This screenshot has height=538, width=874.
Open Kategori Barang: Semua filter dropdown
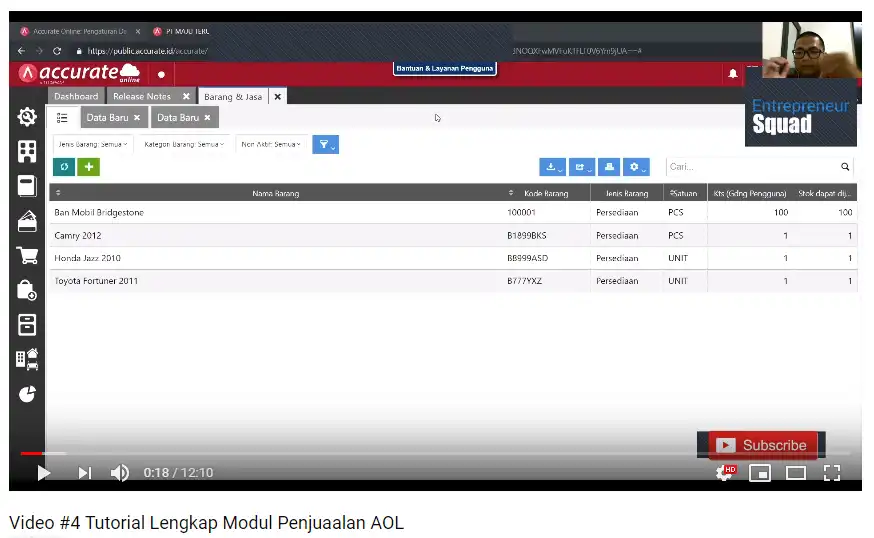pos(184,144)
